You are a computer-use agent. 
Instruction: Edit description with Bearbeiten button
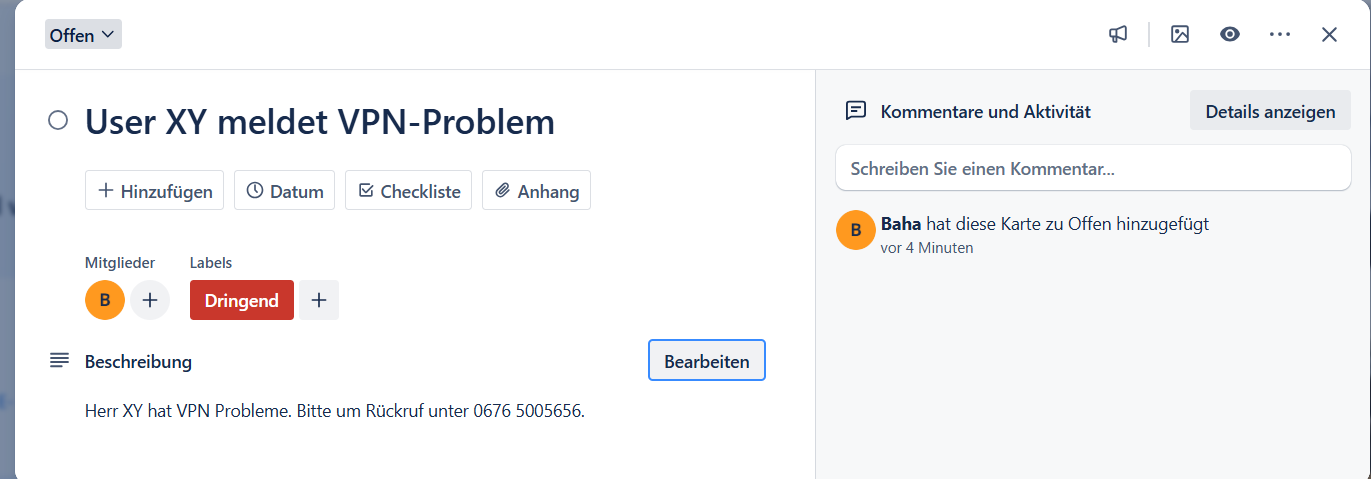pyautogui.click(x=707, y=361)
